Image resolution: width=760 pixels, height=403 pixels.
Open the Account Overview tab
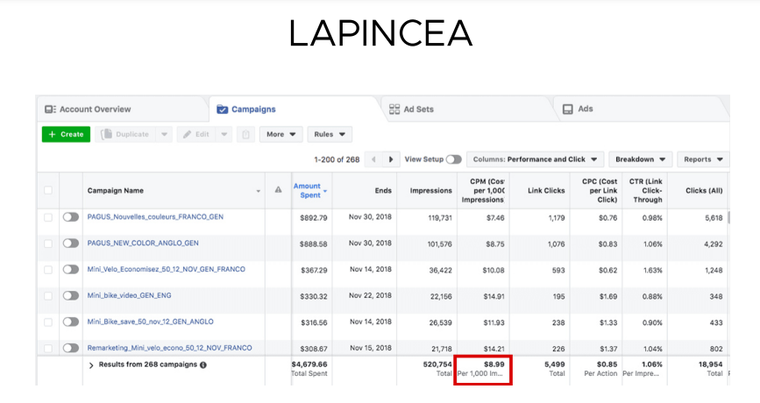coord(88,109)
